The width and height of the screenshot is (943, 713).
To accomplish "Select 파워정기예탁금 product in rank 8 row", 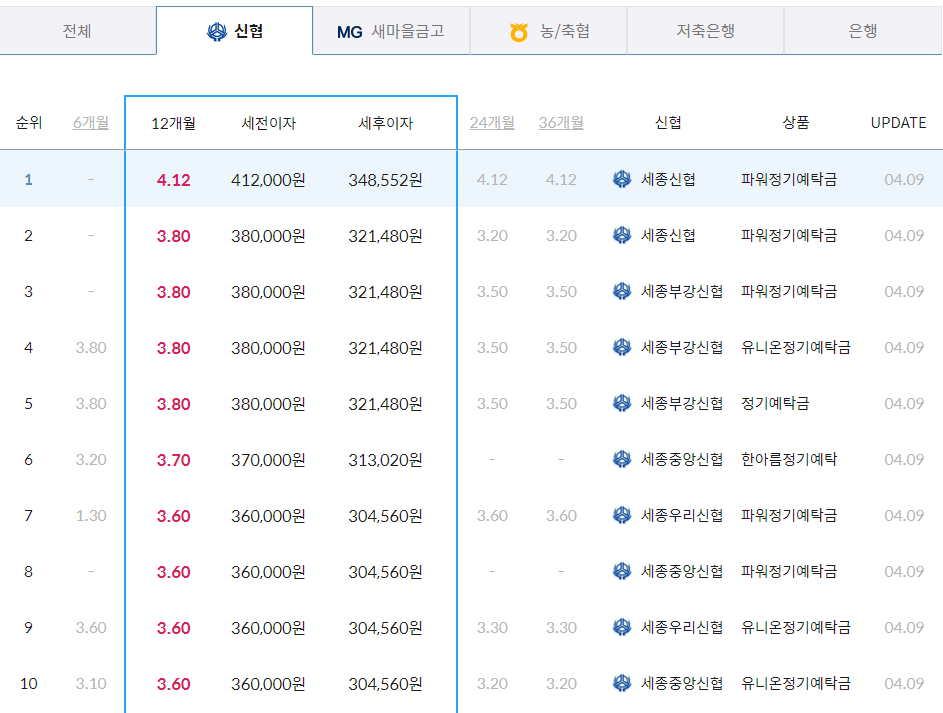I will click(789, 571).
